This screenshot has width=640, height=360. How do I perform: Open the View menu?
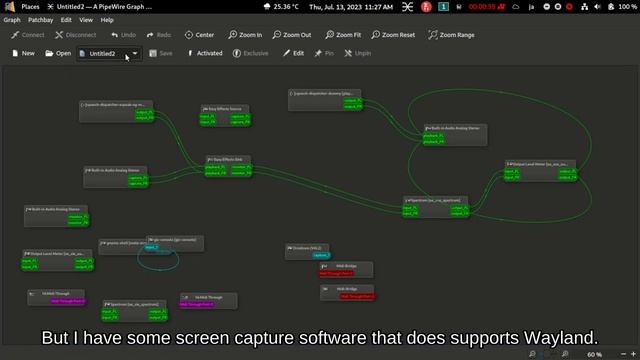click(86, 20)
